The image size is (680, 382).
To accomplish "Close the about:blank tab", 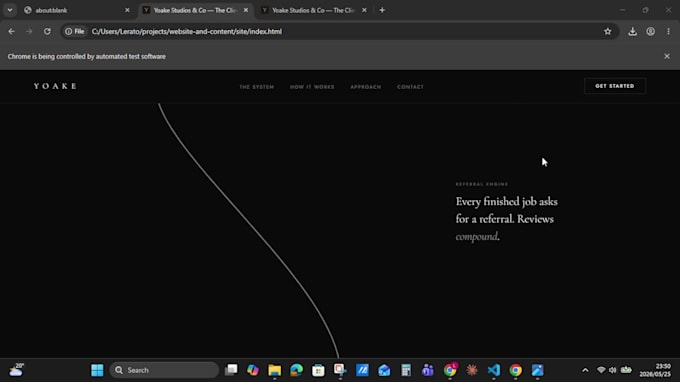I will [127, 10].
